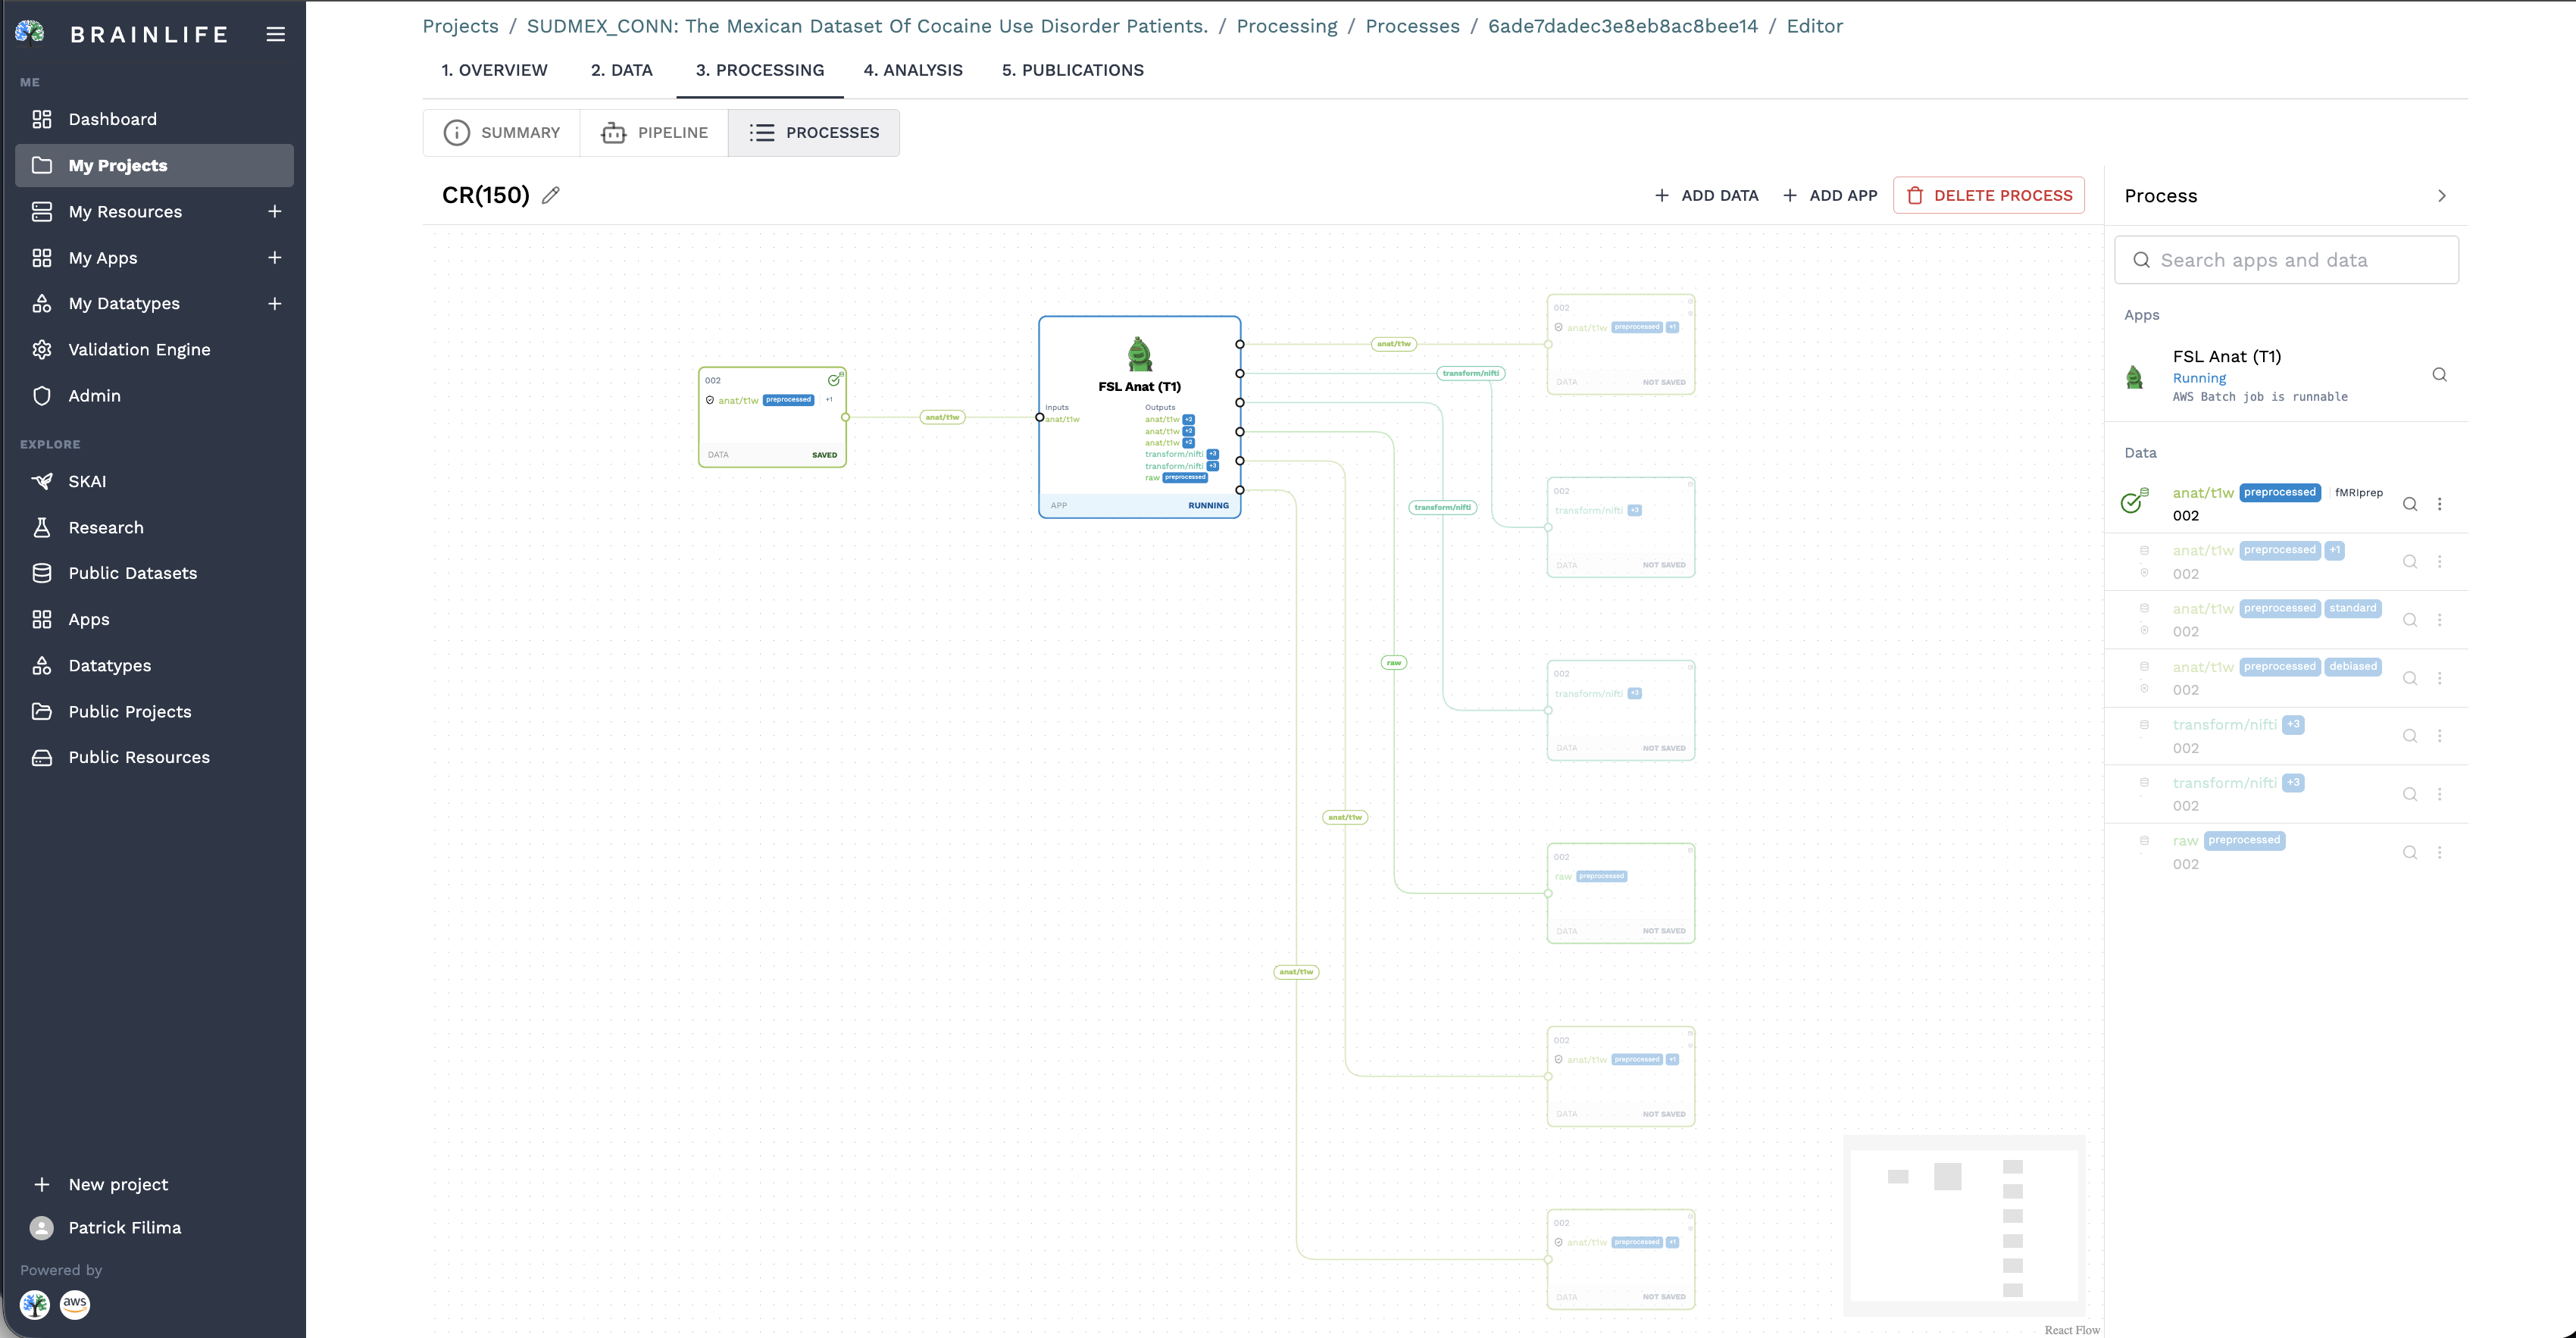
Task: Click ADD APP button
Action: pyautogui.click(x=1830, y=195)
